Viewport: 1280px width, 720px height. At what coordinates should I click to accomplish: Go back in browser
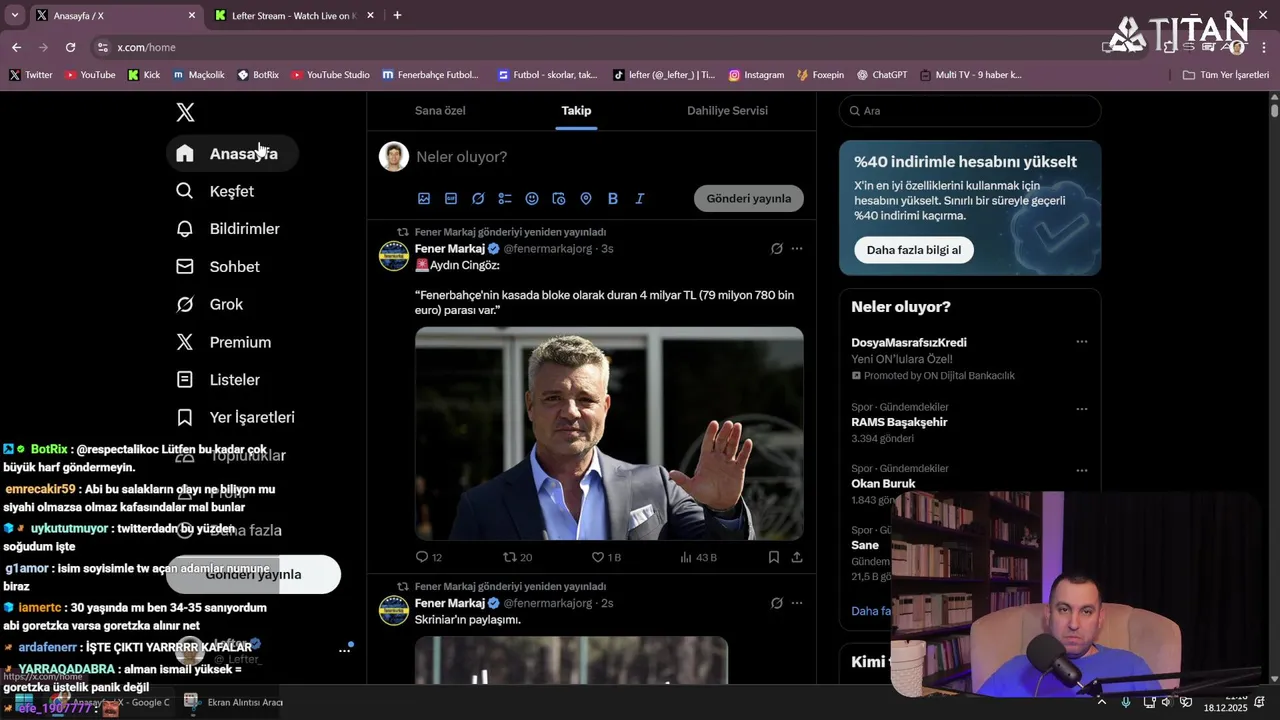pos(16,47)
